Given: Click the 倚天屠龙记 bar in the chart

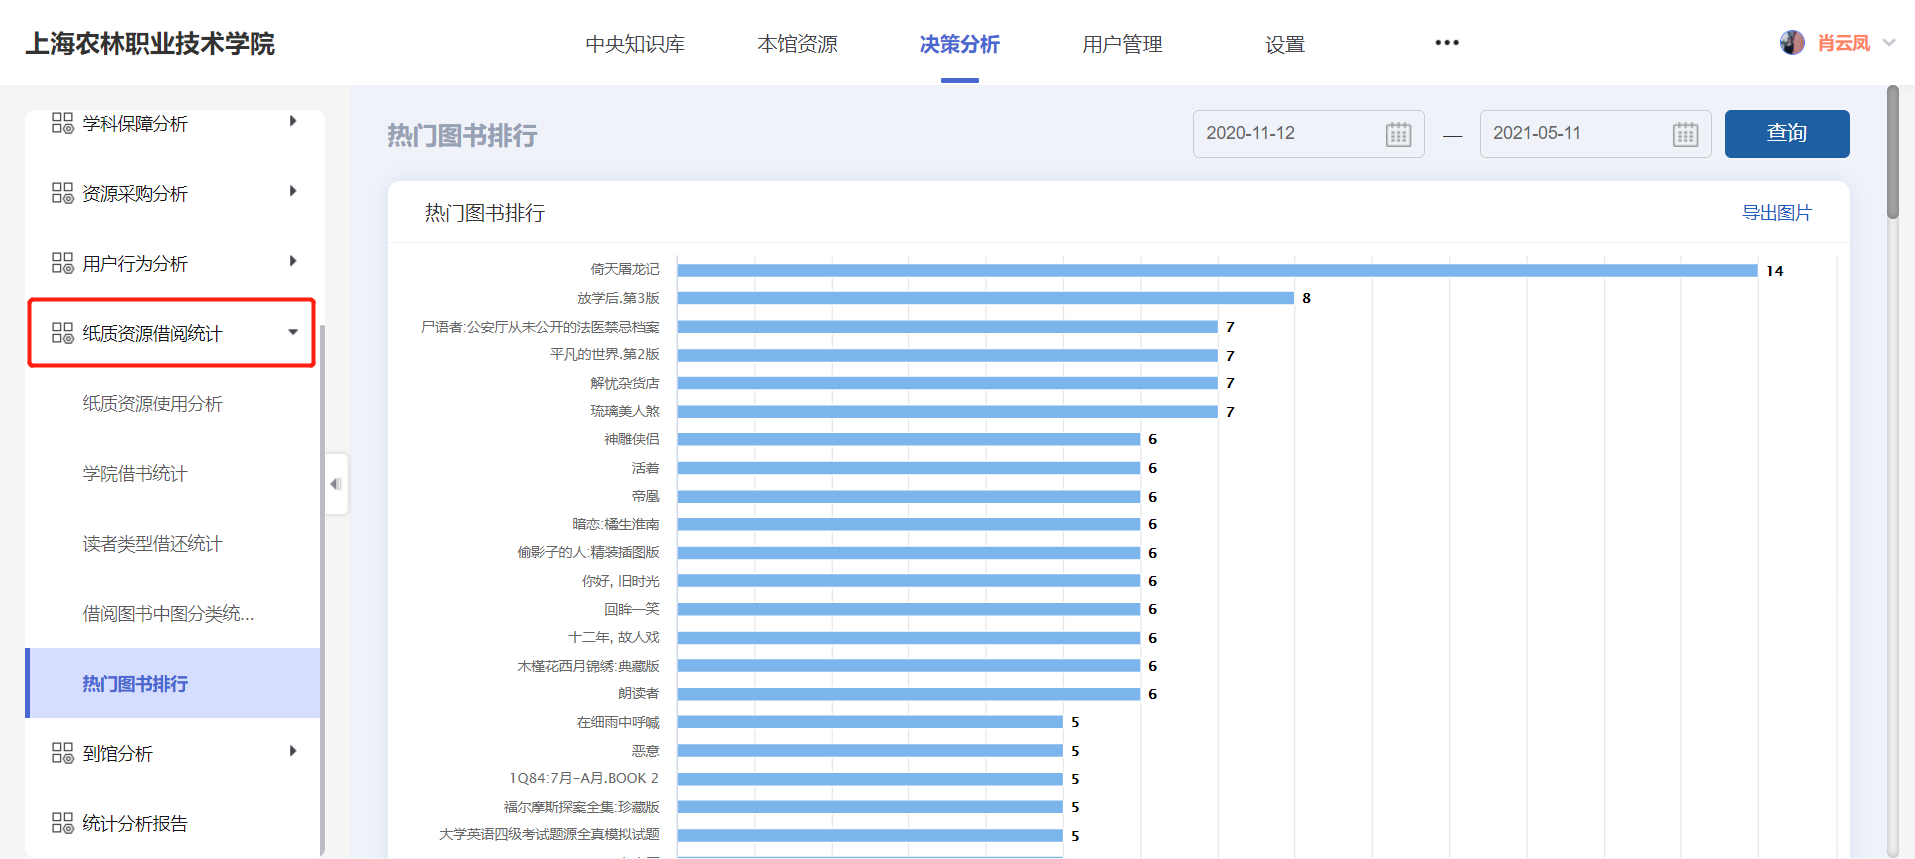Looking at the screenshot, I should (1217, 270).
